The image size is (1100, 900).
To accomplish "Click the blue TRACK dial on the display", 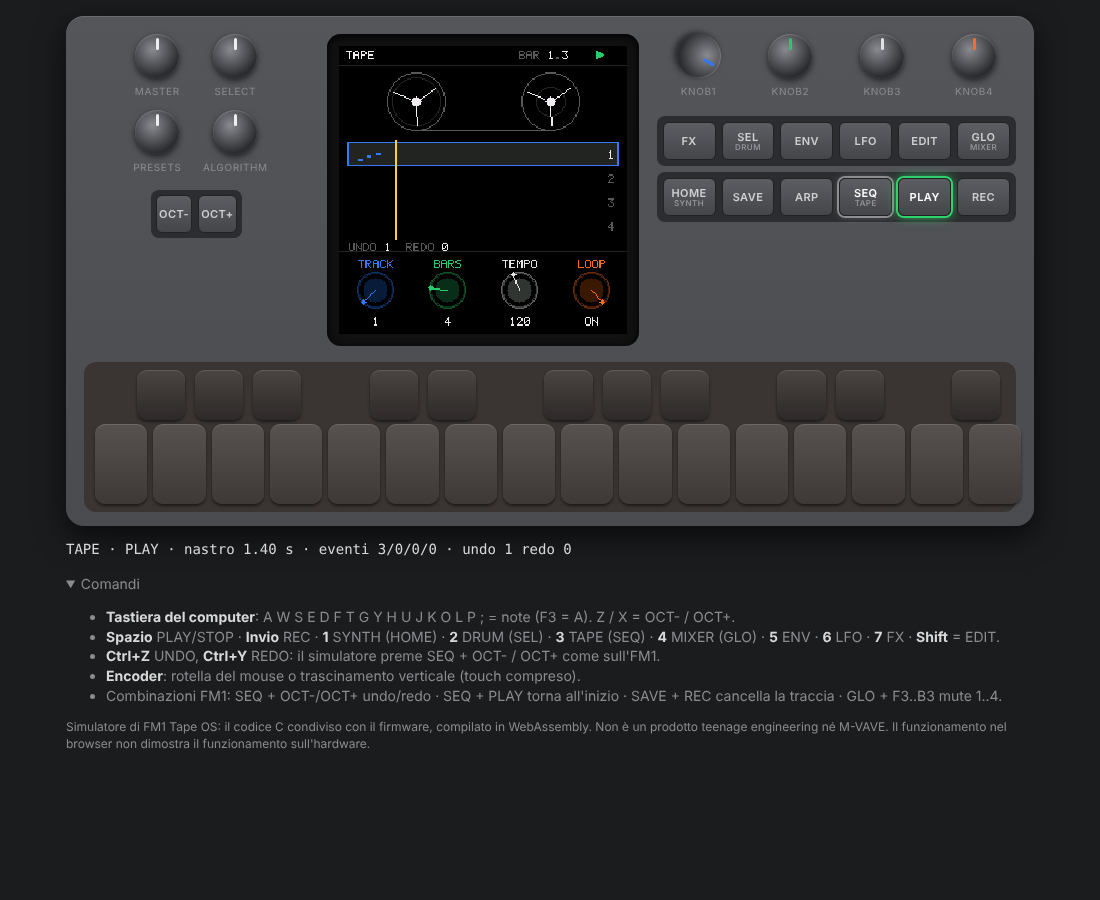I will pos(375,290).
